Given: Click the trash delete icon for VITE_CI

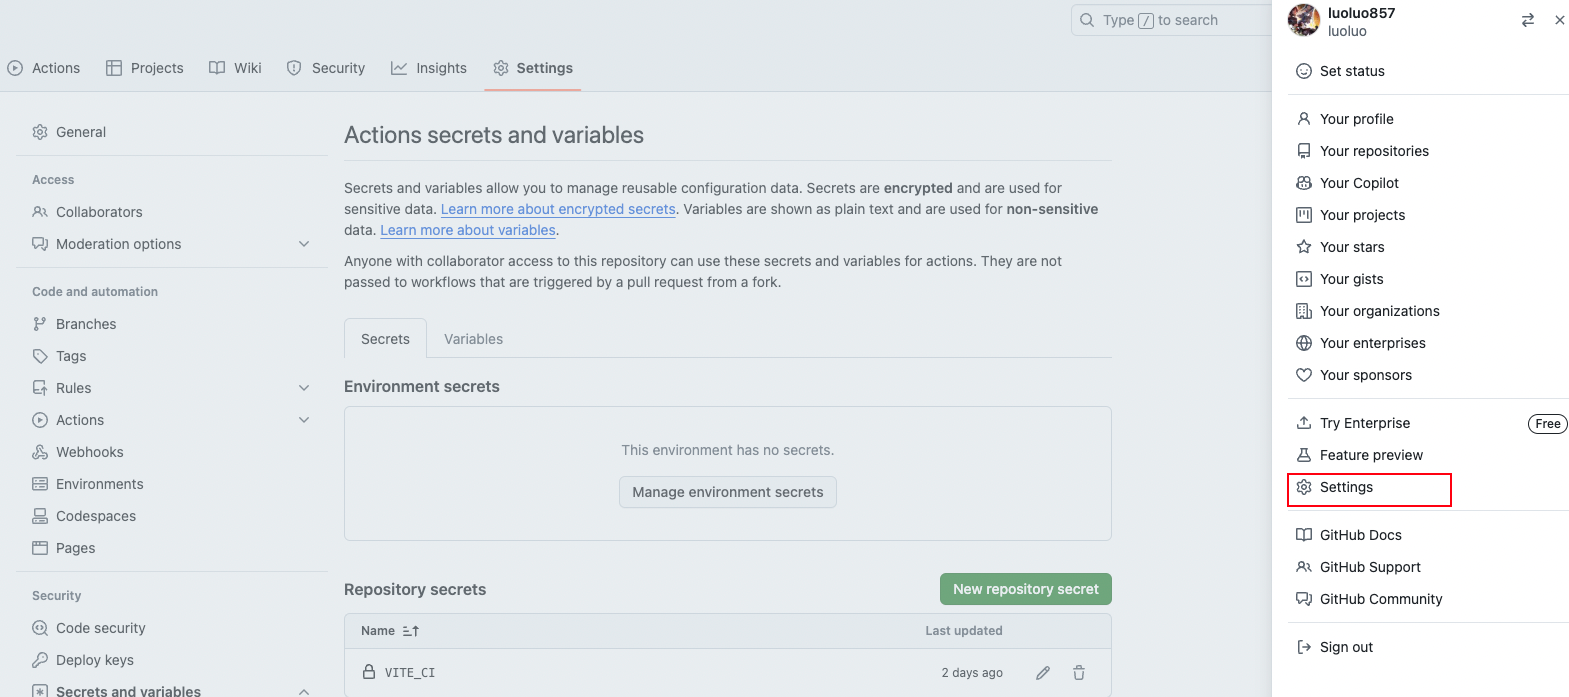Looking at the screenshot, I should [x=1079, y=673].
